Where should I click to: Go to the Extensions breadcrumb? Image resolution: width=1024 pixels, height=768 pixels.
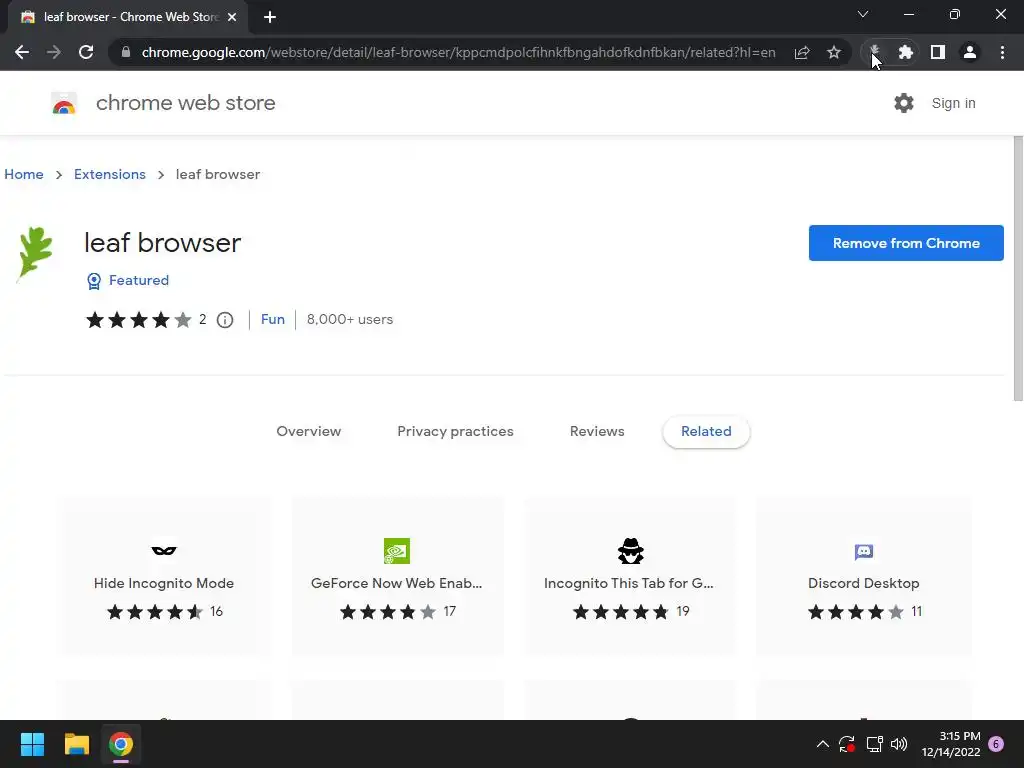110,174
